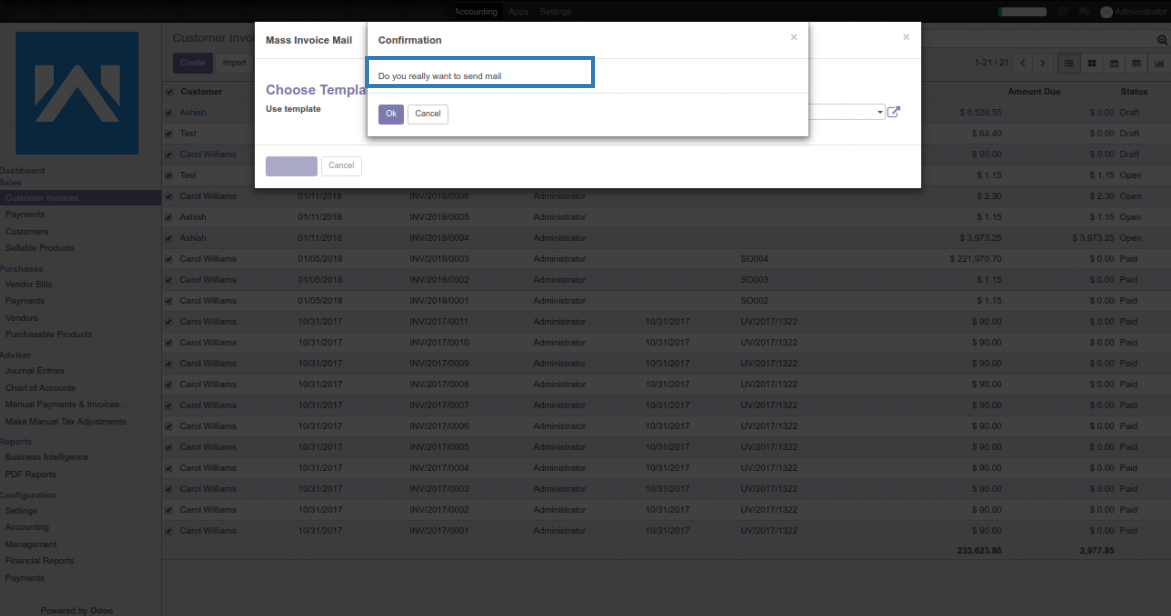Open the Accounting menu in top bar

476,12
